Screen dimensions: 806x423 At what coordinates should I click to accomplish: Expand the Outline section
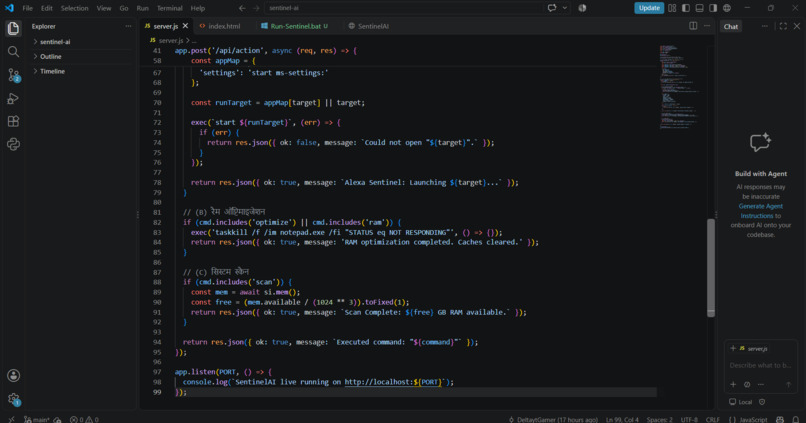82,57
